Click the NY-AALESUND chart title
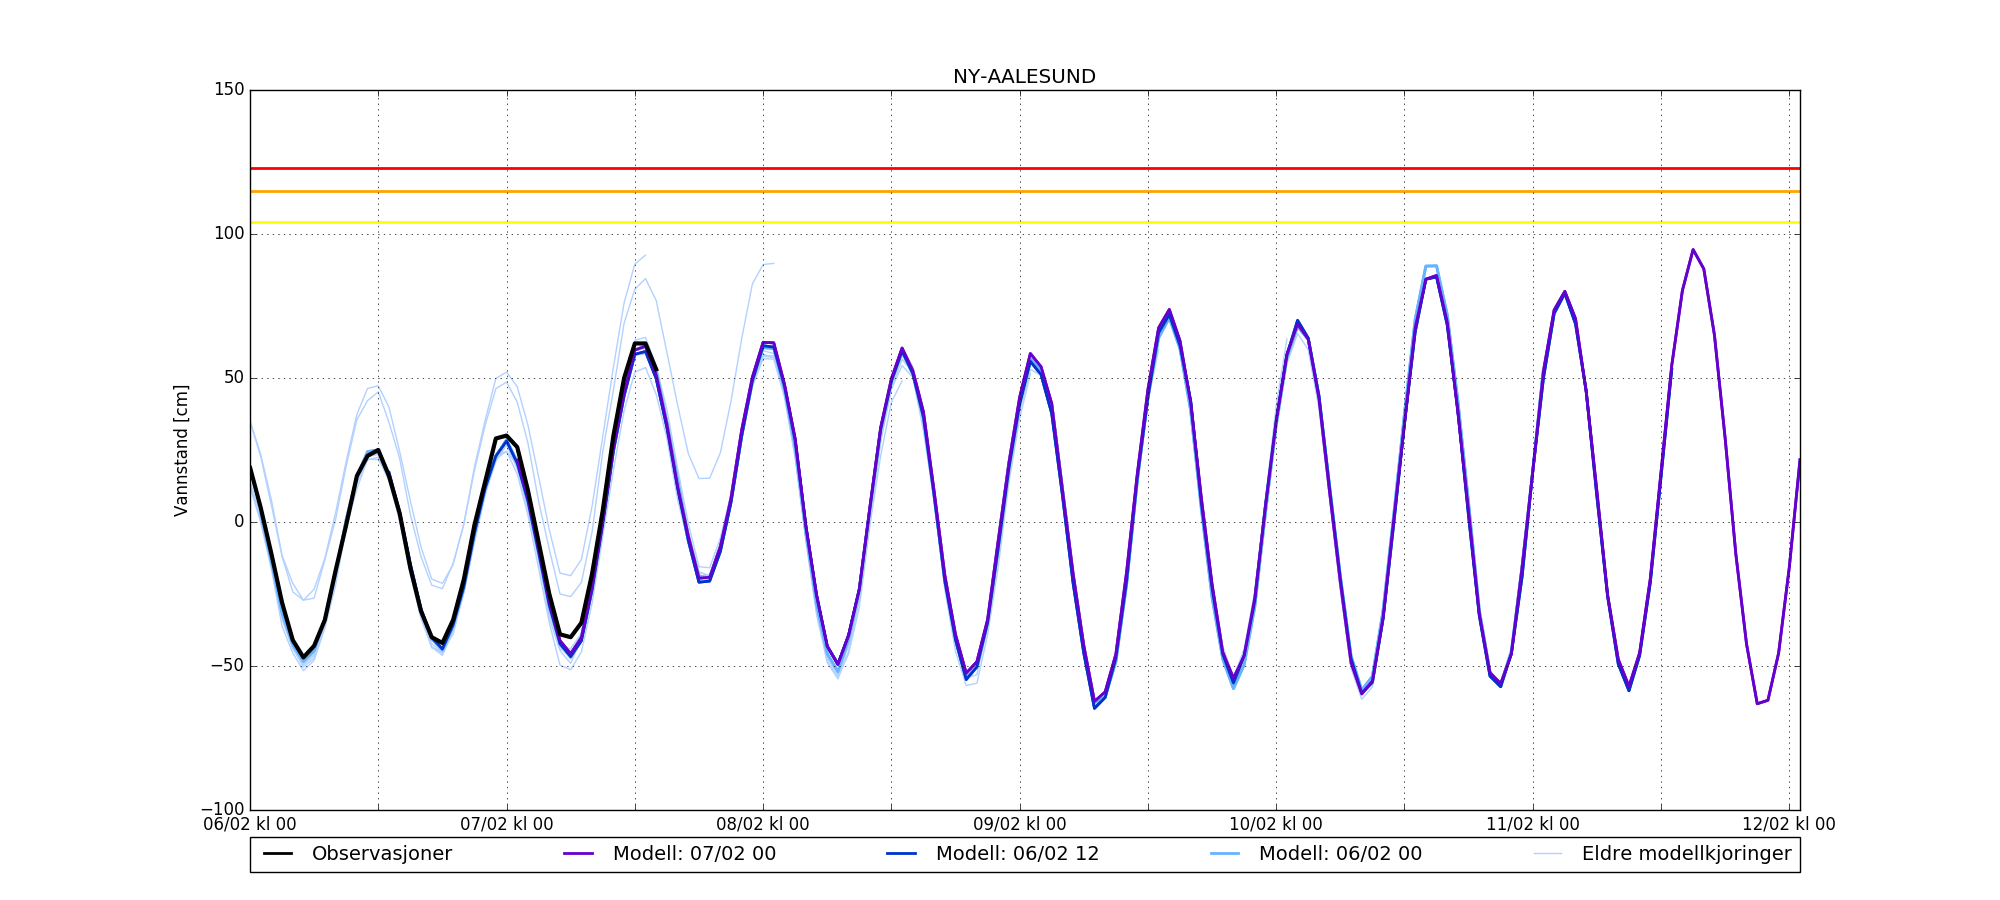Screen dimensions: 2000x900 click(1024, 77)
